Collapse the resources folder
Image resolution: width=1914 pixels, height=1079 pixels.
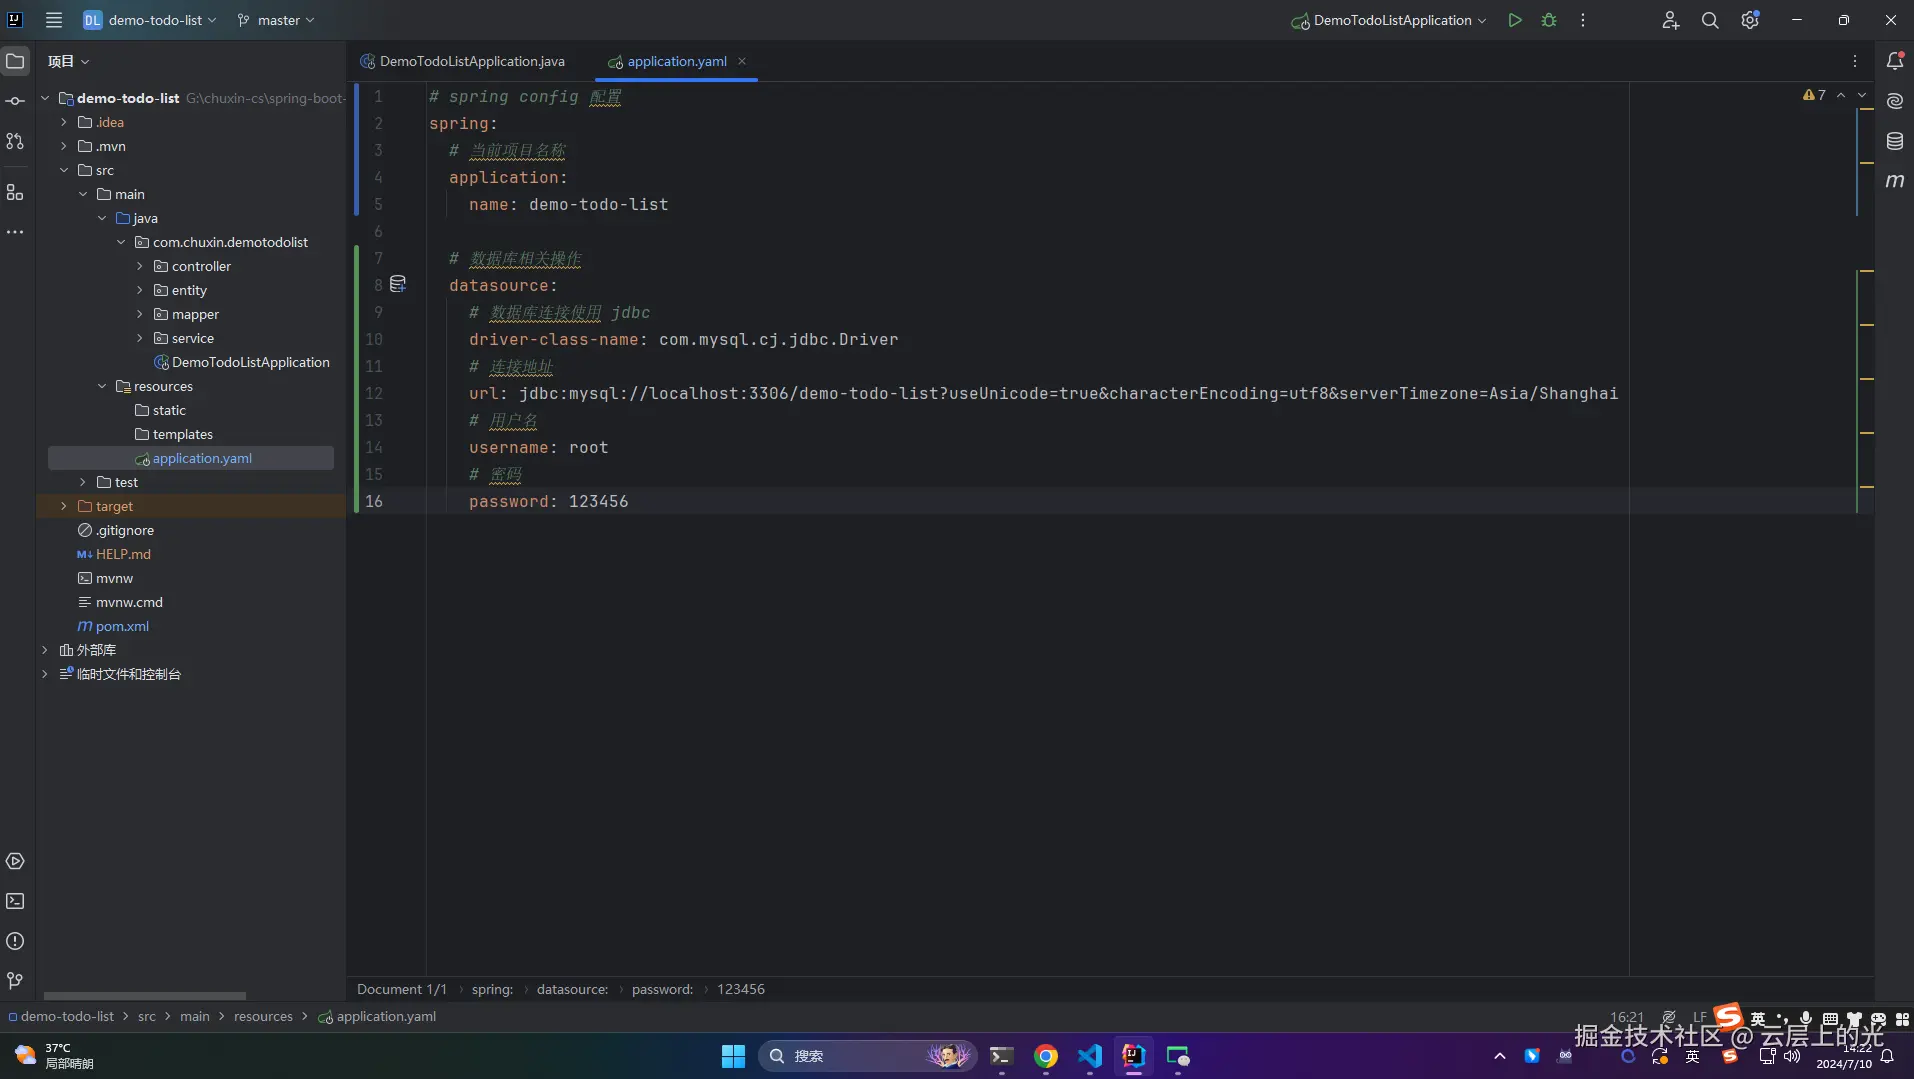pyautogui.click(x=102, y=386)
